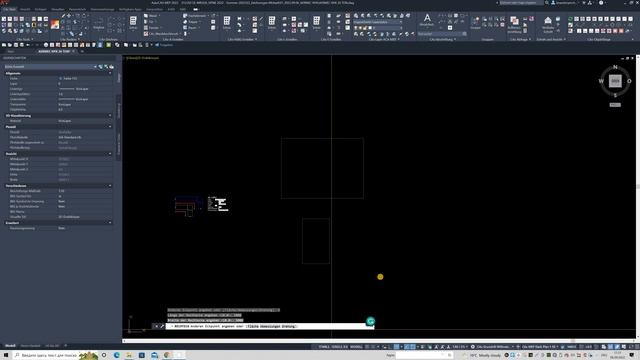The width and height of the screenshot is (640, 360).
Task: Collapse the Plotstil section in Properties
Action: [x=110, y=127]
